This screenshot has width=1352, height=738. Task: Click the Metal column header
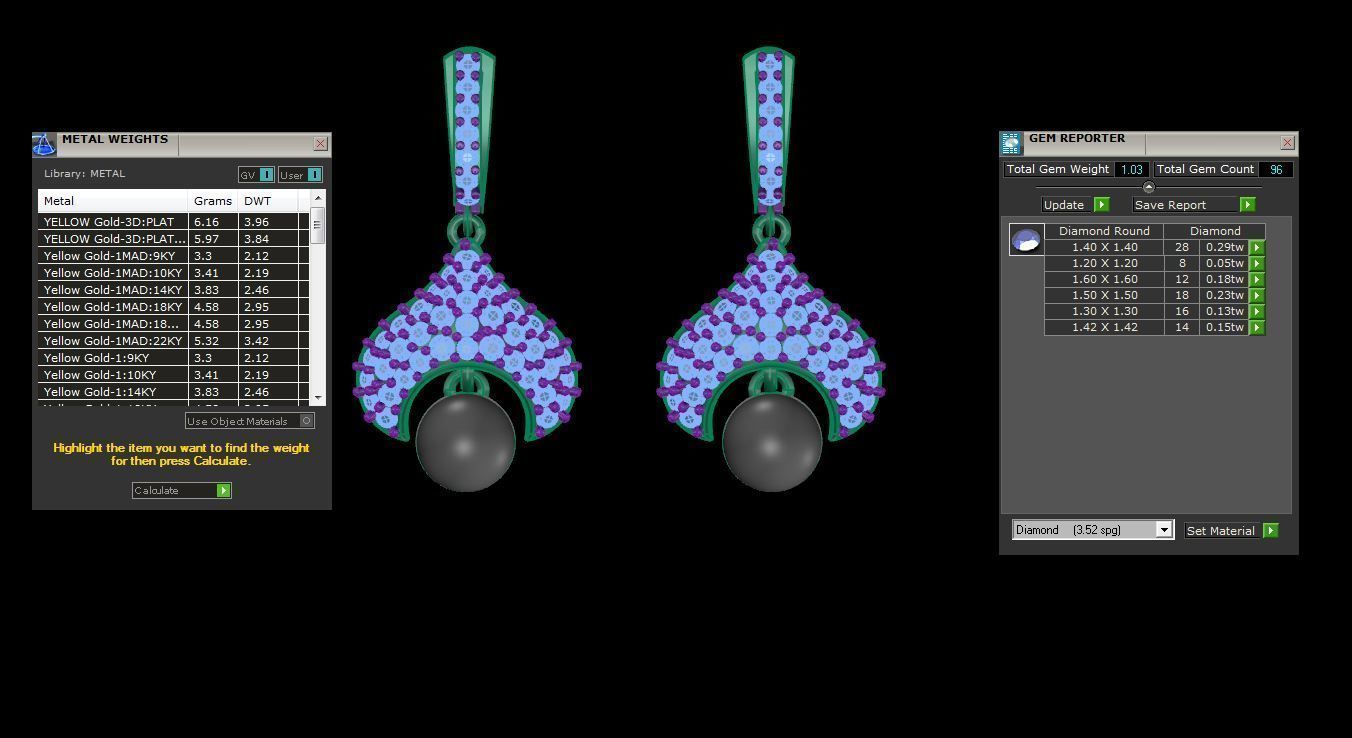coord(113,201)
